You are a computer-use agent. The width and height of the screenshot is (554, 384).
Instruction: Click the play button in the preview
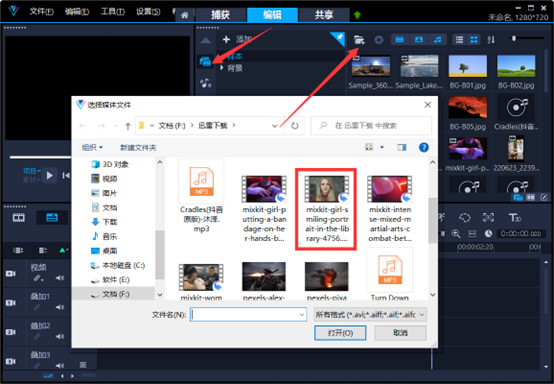pyautogui.click(x=50, y=175)
